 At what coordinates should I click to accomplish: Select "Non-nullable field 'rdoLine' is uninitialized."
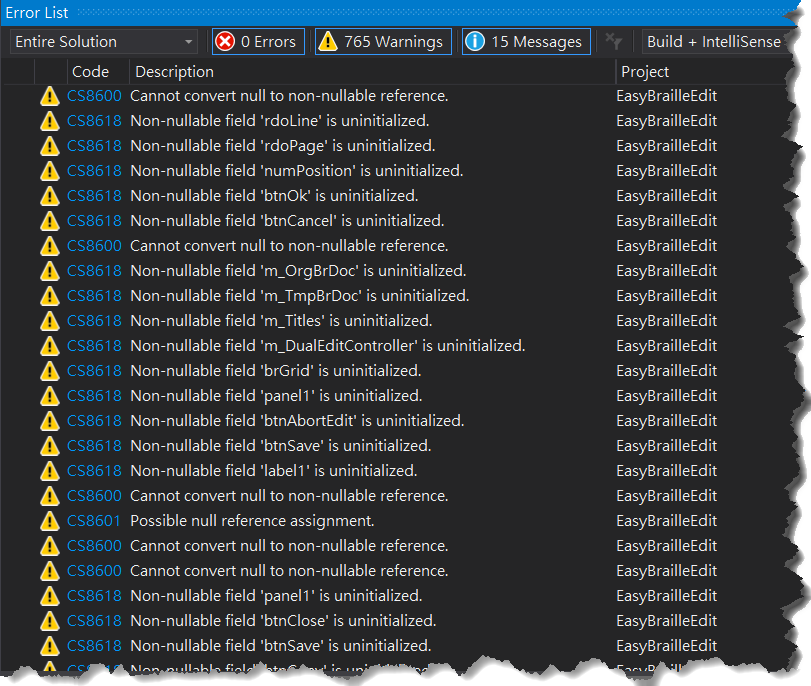[280, 121]
